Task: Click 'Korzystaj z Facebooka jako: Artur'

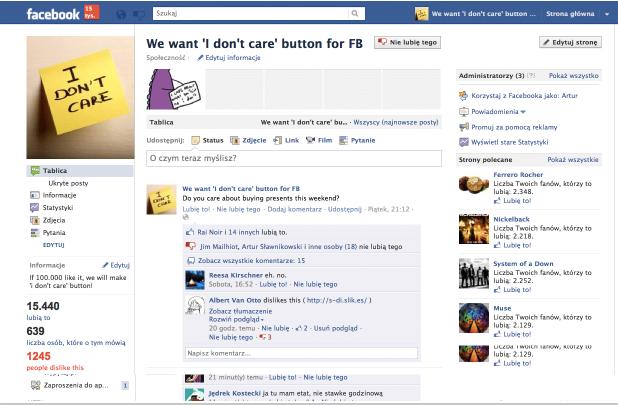Action: pos(524,95)
